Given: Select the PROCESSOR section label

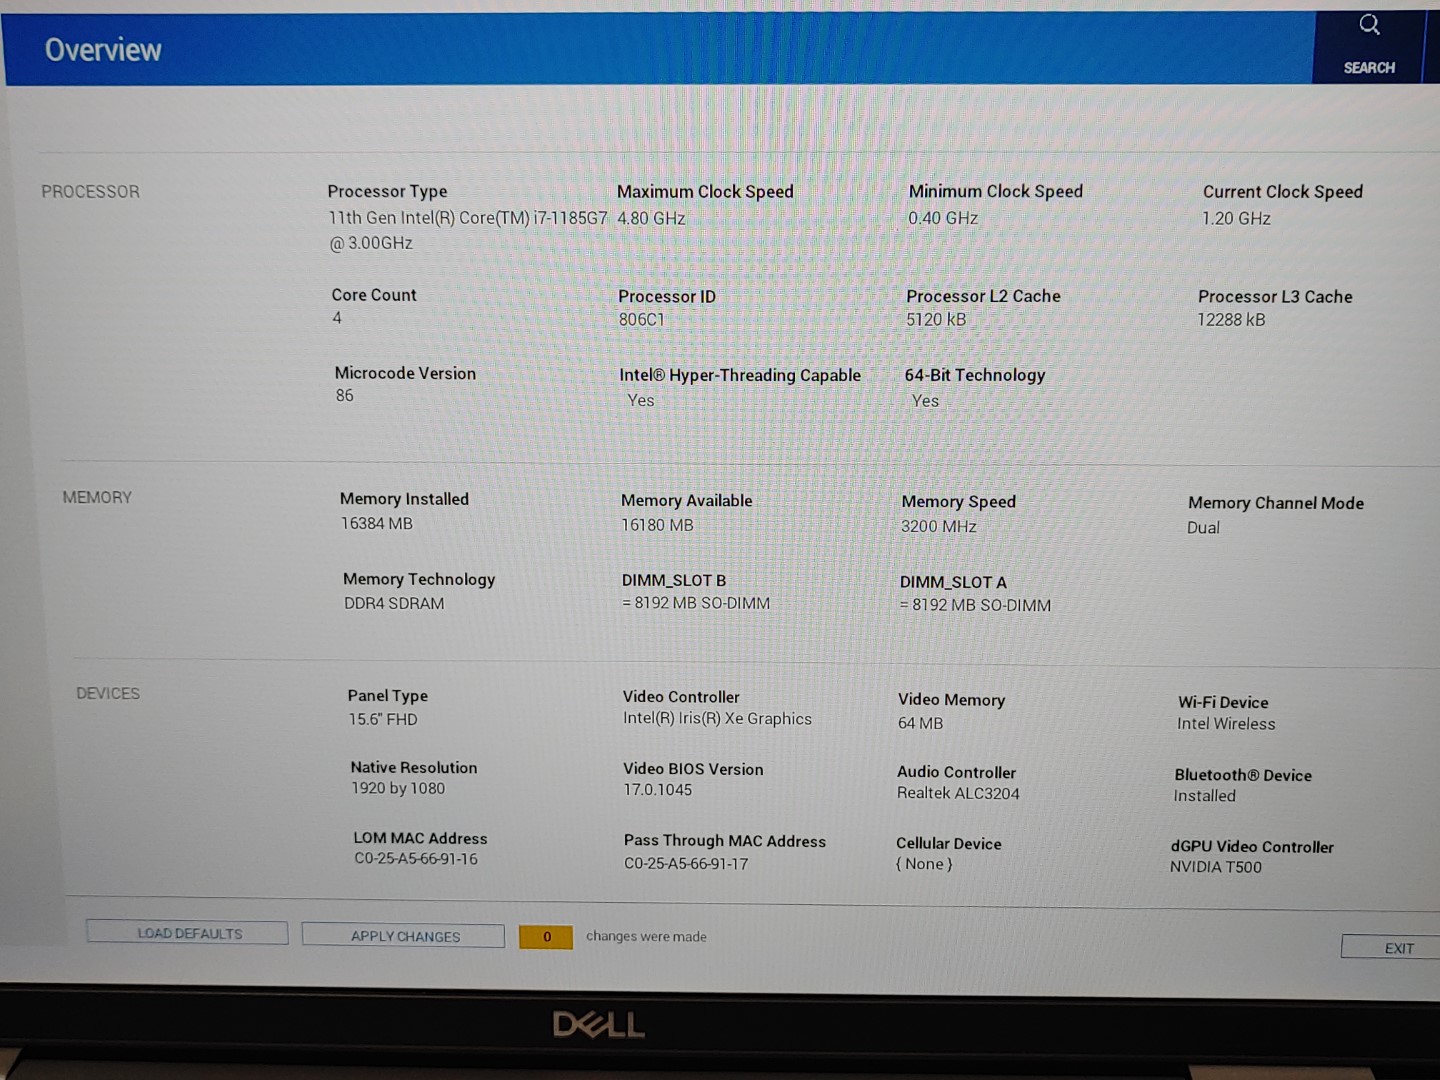Looking at the screenshot, I should [90, 192].
